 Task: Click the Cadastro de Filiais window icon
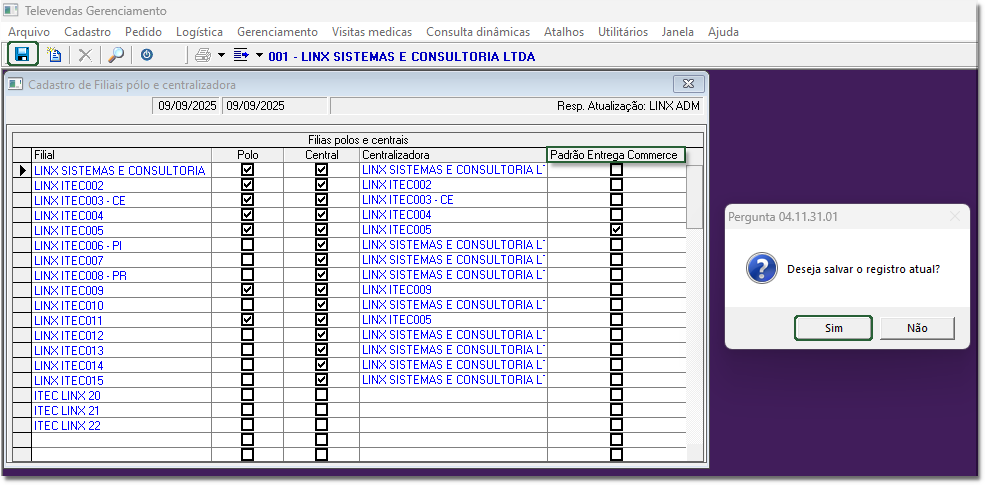15,84
